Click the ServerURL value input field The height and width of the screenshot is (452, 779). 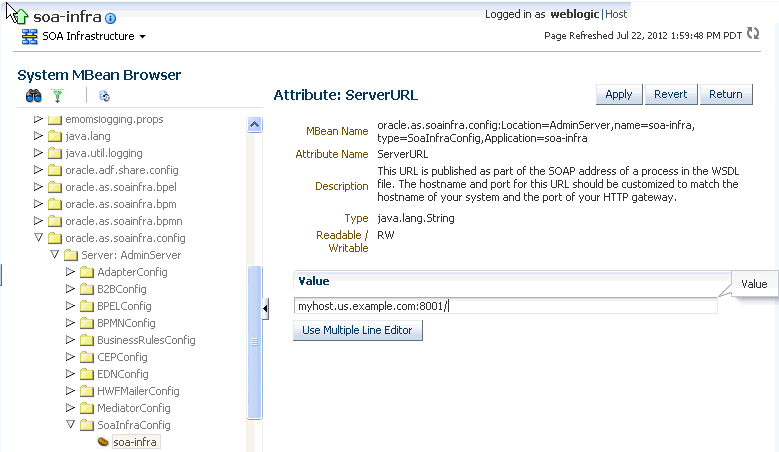506,306
